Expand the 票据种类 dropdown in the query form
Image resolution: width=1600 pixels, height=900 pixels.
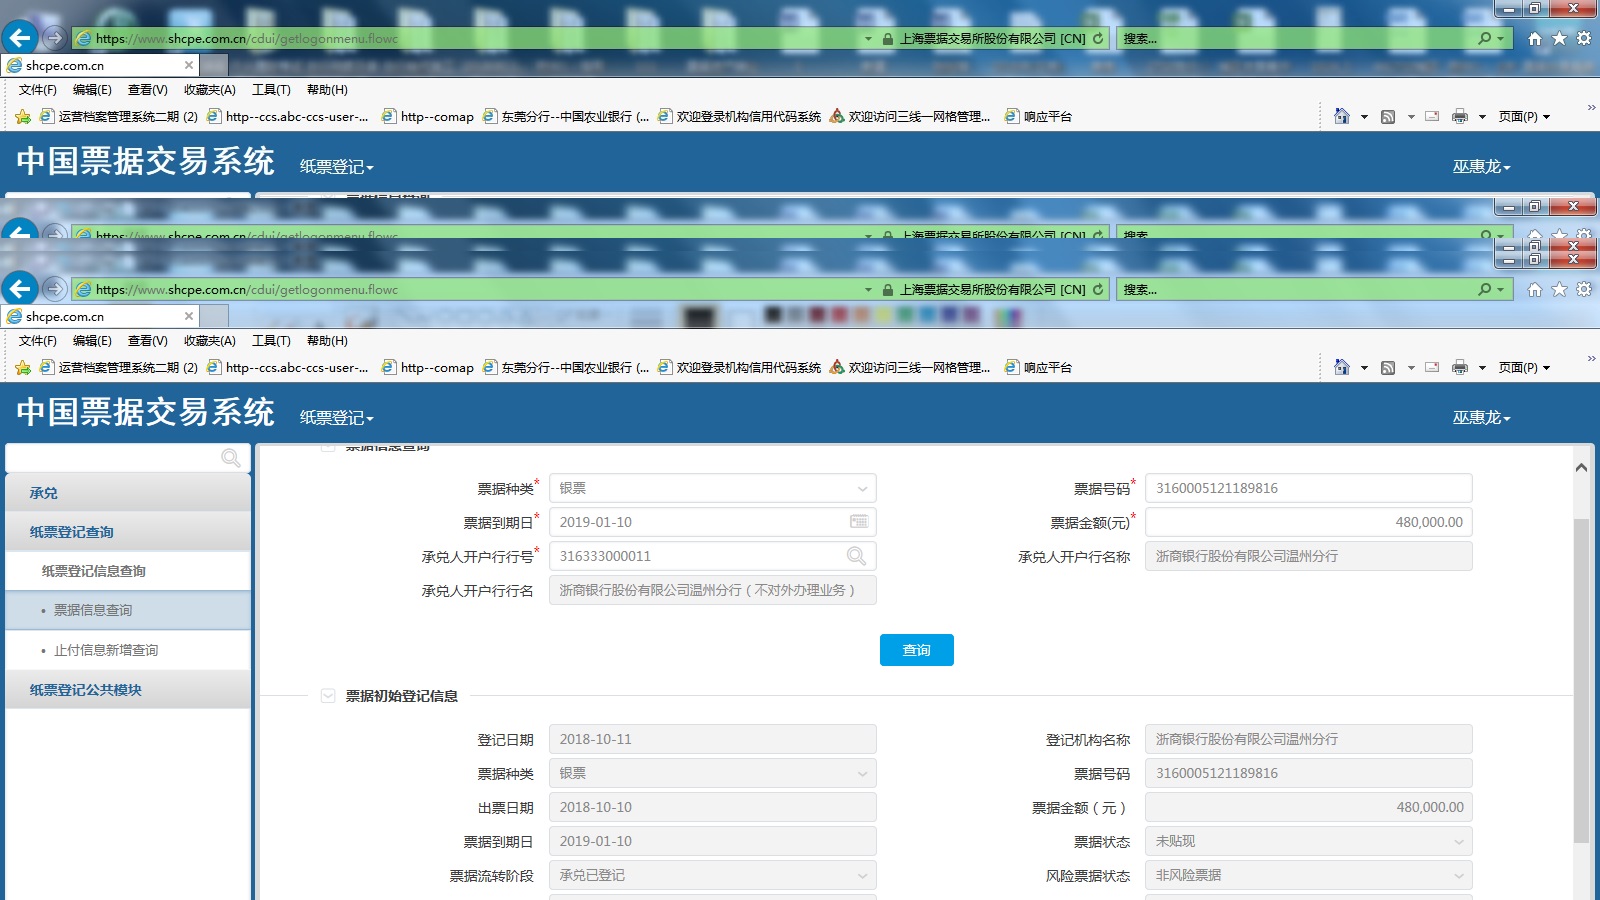pos(861,489)
